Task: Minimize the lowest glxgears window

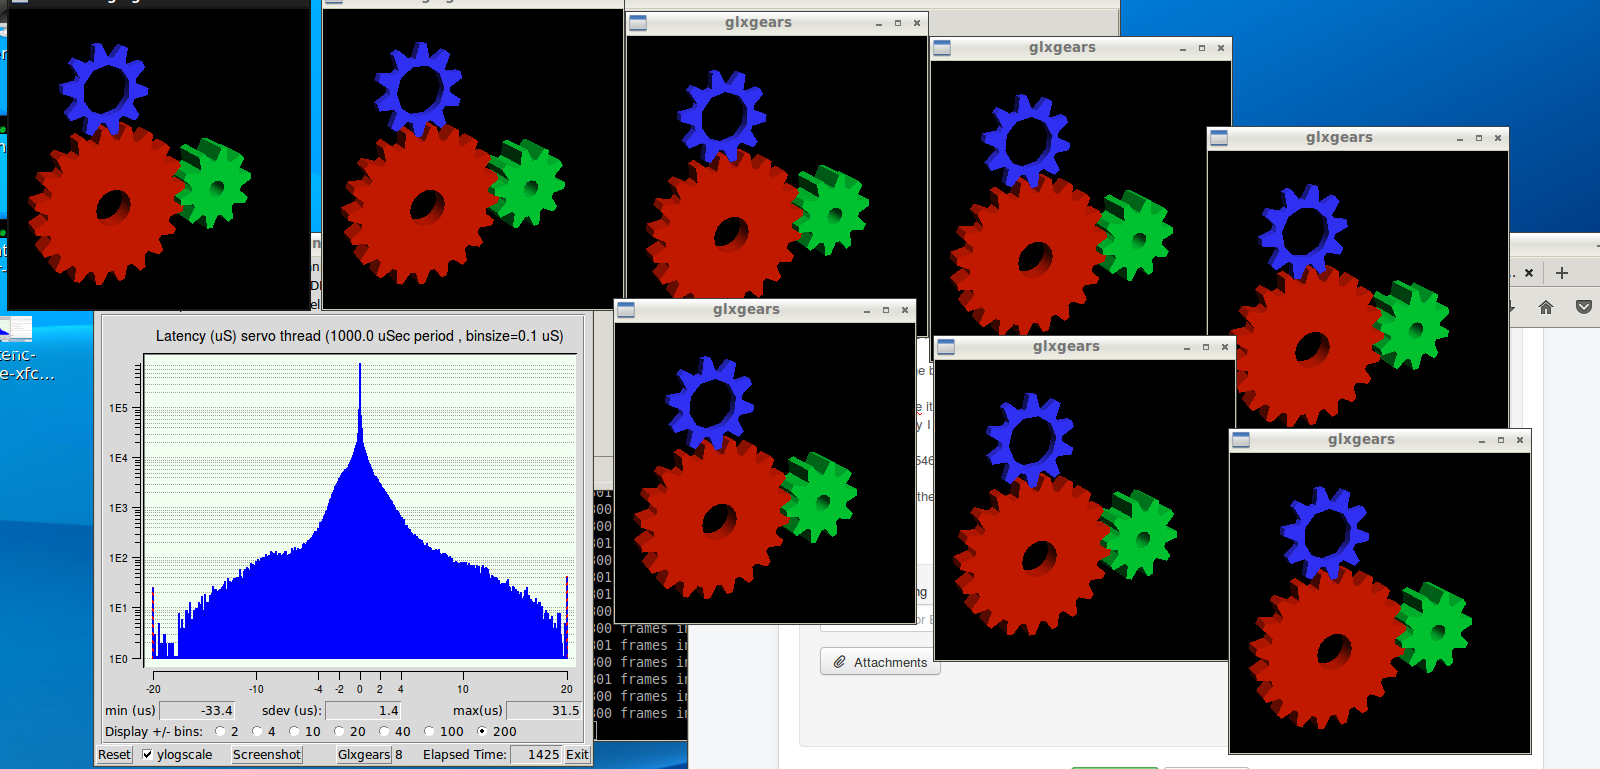Action: pyautogui.click(x=1482, y=440)
